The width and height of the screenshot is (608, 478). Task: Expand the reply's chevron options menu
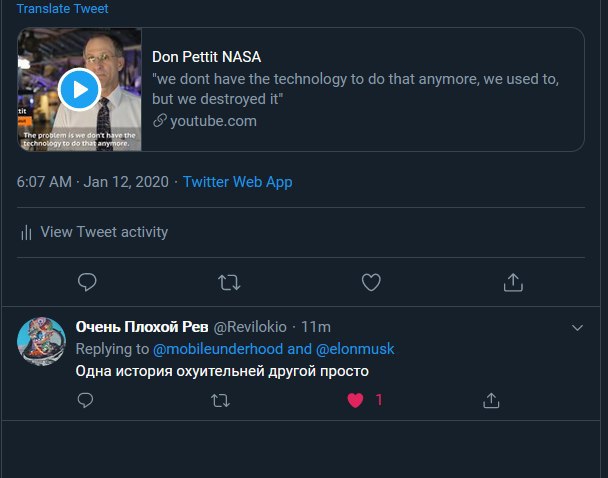(577, 328)
